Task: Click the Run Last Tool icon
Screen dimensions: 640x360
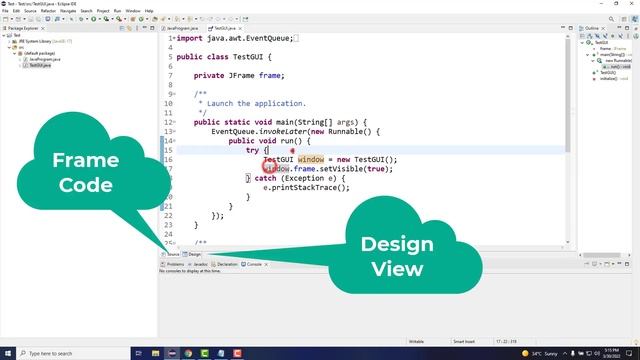Action: (119, 19)
